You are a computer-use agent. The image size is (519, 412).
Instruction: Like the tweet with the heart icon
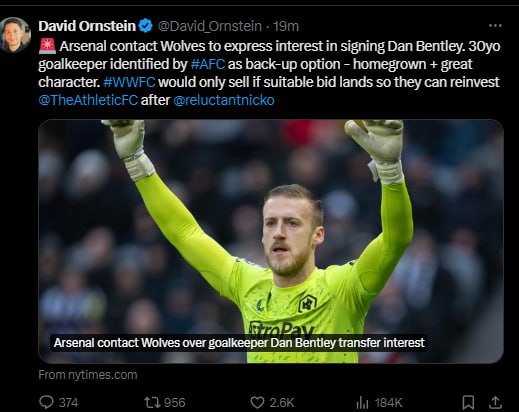(257, 402)
